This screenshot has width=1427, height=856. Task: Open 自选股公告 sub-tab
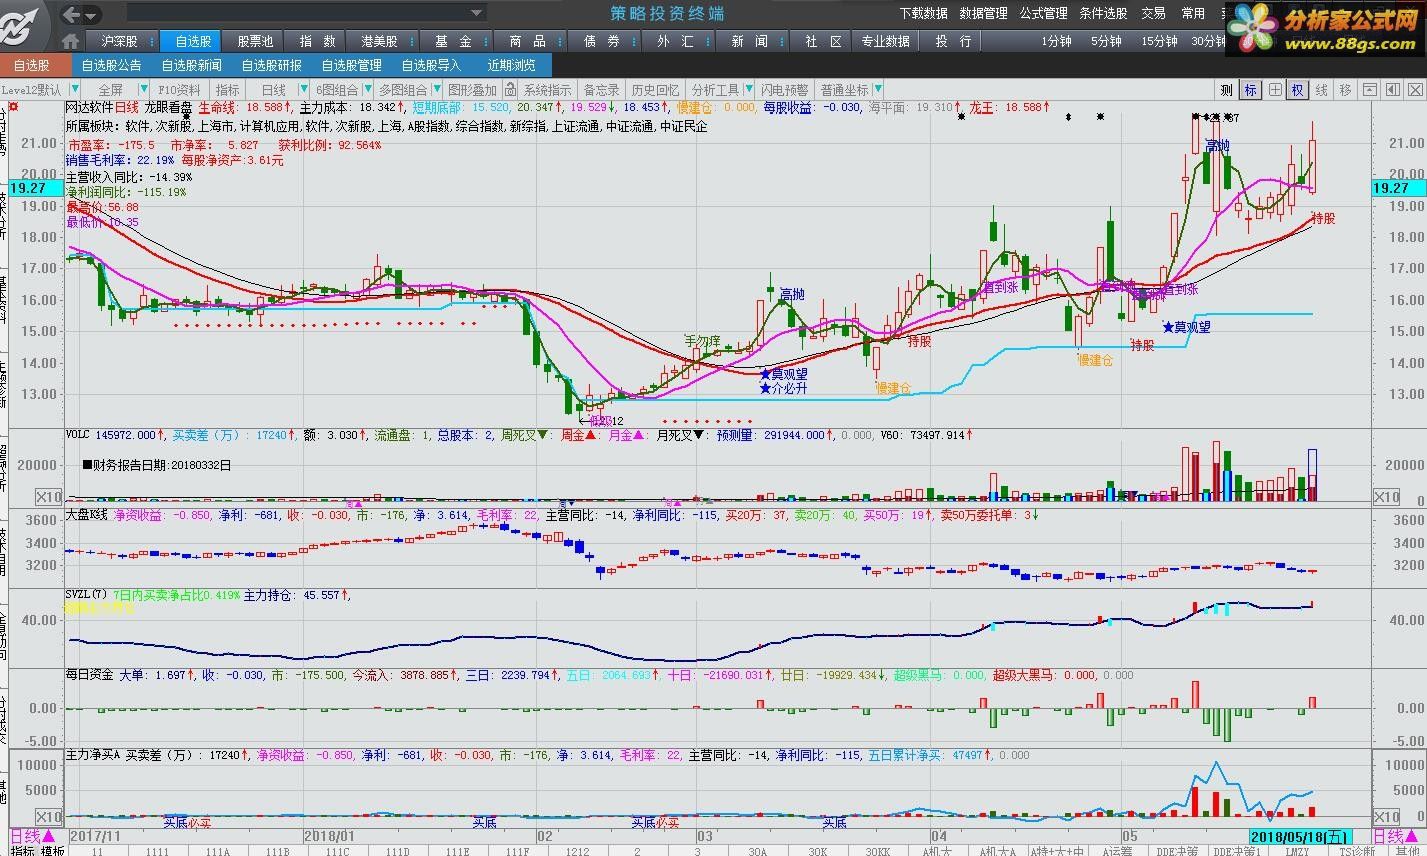112,65
